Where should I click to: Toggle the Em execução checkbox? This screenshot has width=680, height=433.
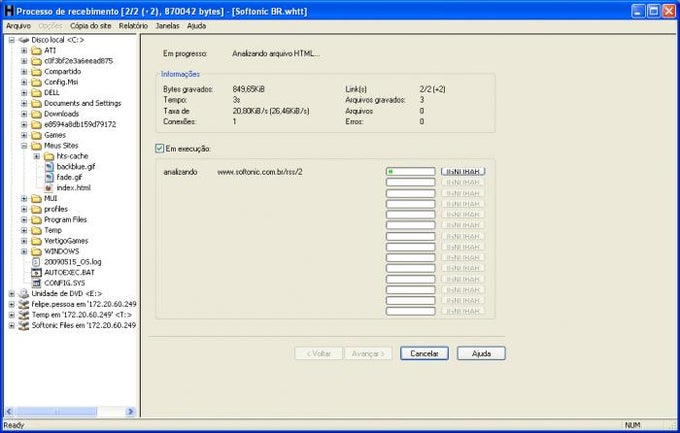tap(159, 148)
